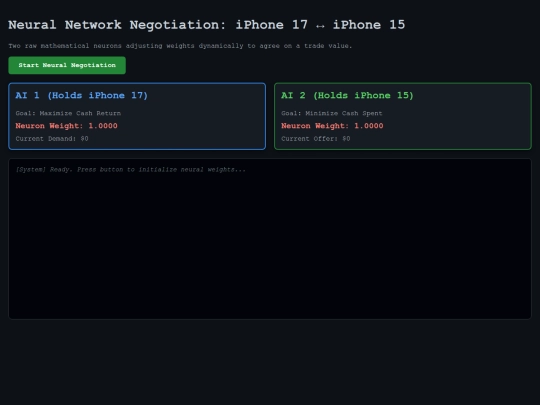Image resolution: width=540 pixels, height=405 pixels.
Task: Click the Start Neural Negotiation button
Action: [67, 65]
